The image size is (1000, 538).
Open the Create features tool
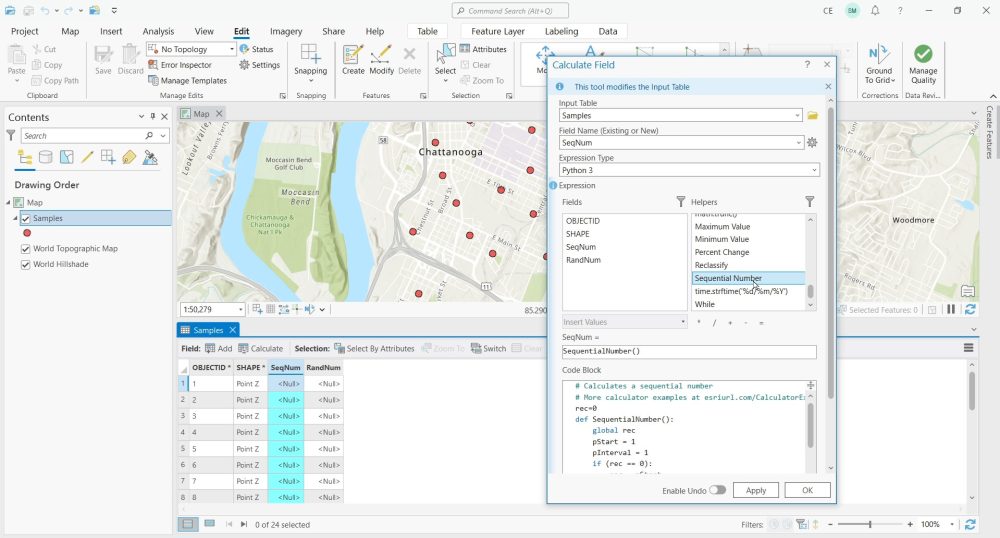pyautogui.click(x=353, y=60)
